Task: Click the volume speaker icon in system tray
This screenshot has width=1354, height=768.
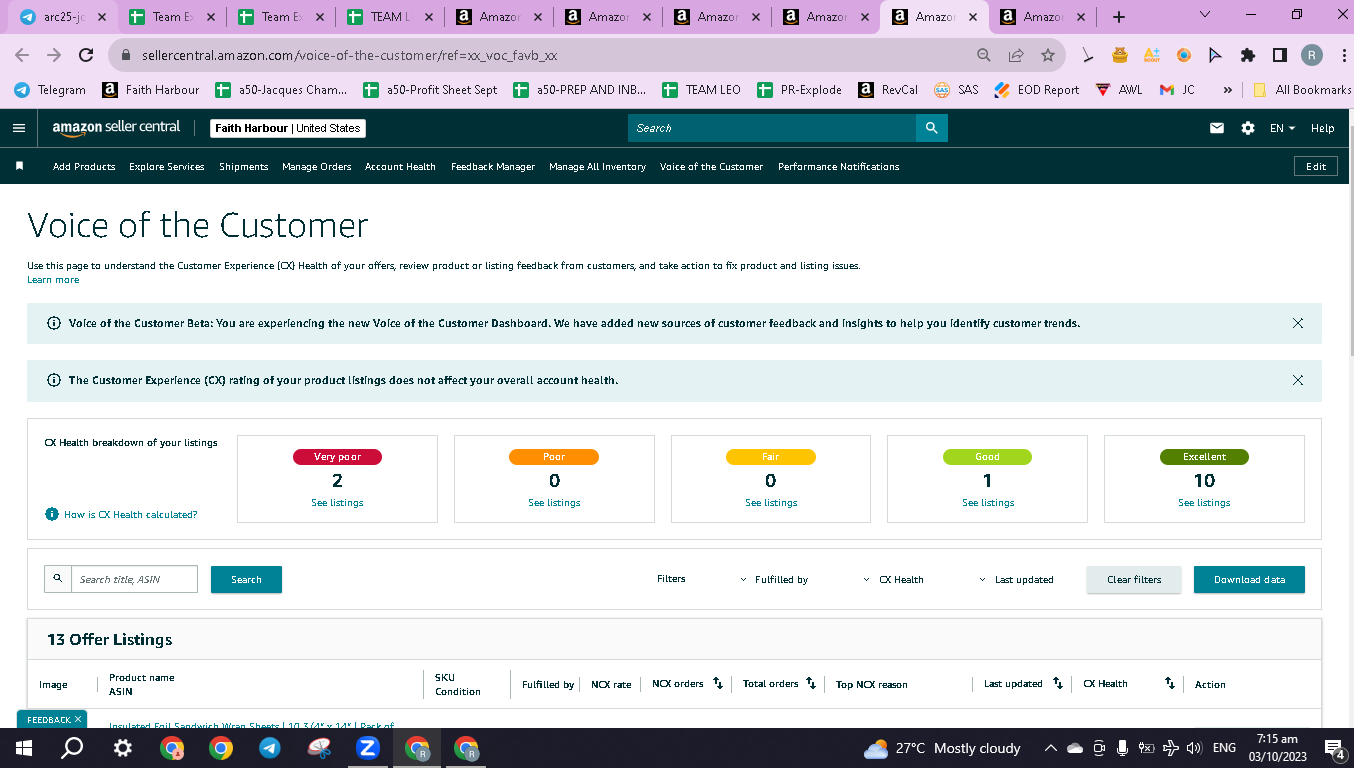Action: coord(1194,748)
